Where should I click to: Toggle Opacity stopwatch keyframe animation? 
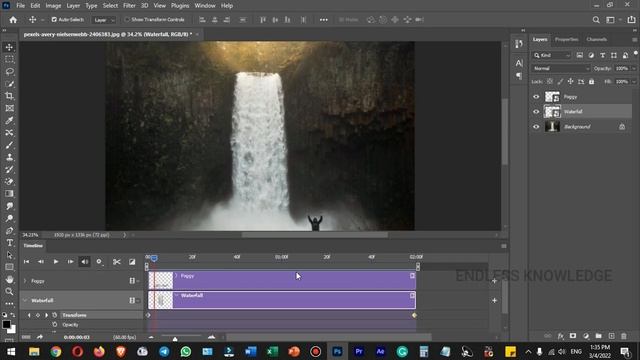[x=54, y=324]
